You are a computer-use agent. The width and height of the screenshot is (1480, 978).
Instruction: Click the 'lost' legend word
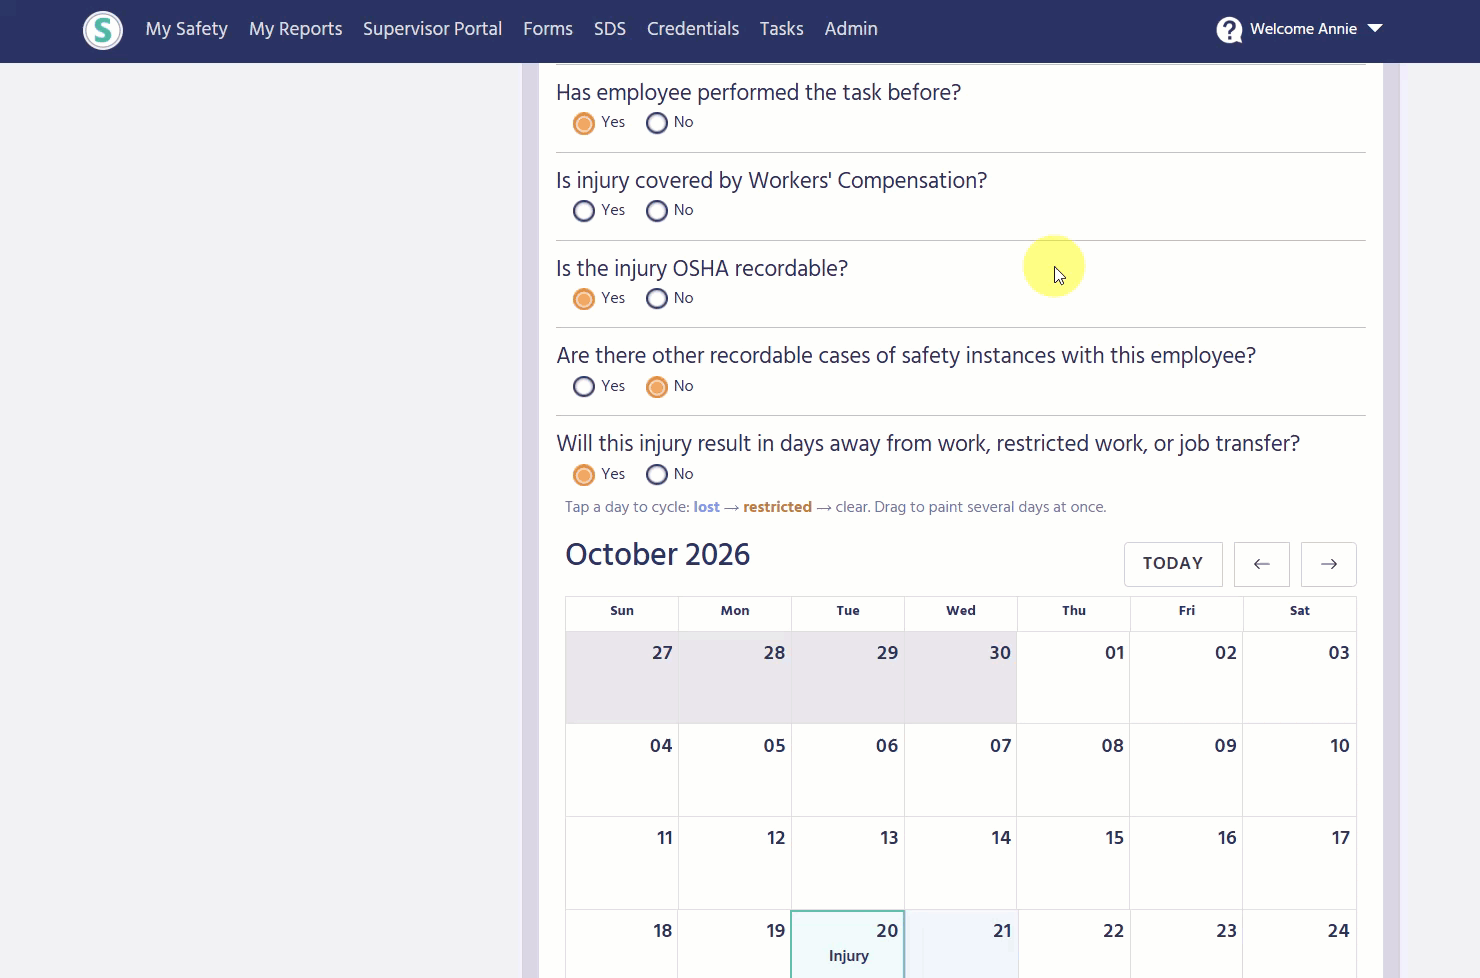707,507
